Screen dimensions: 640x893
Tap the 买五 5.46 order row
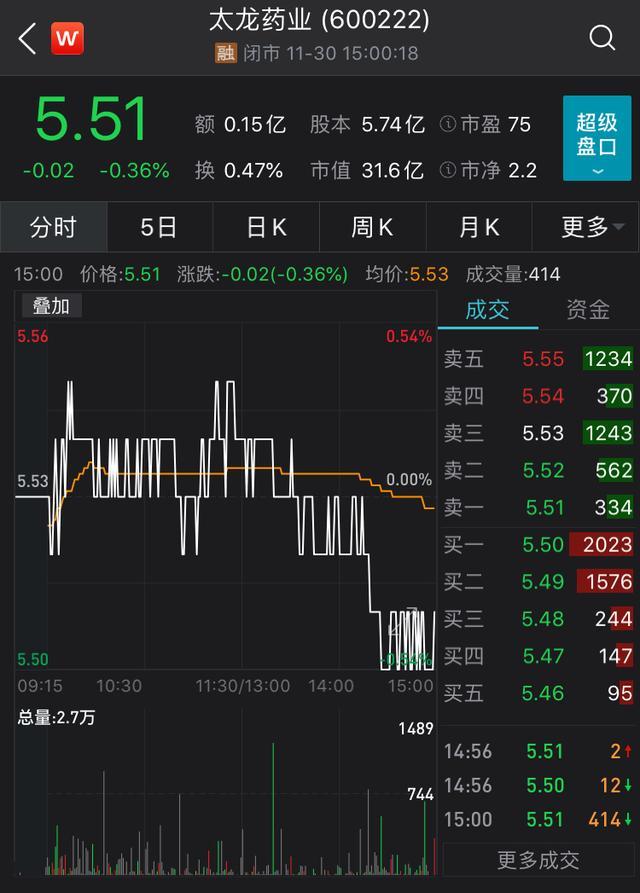point(538,693)
